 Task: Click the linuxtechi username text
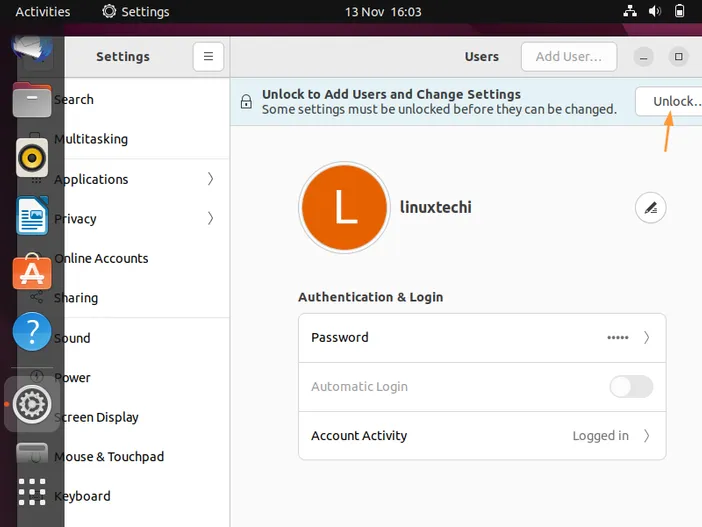tap(436, 207)
